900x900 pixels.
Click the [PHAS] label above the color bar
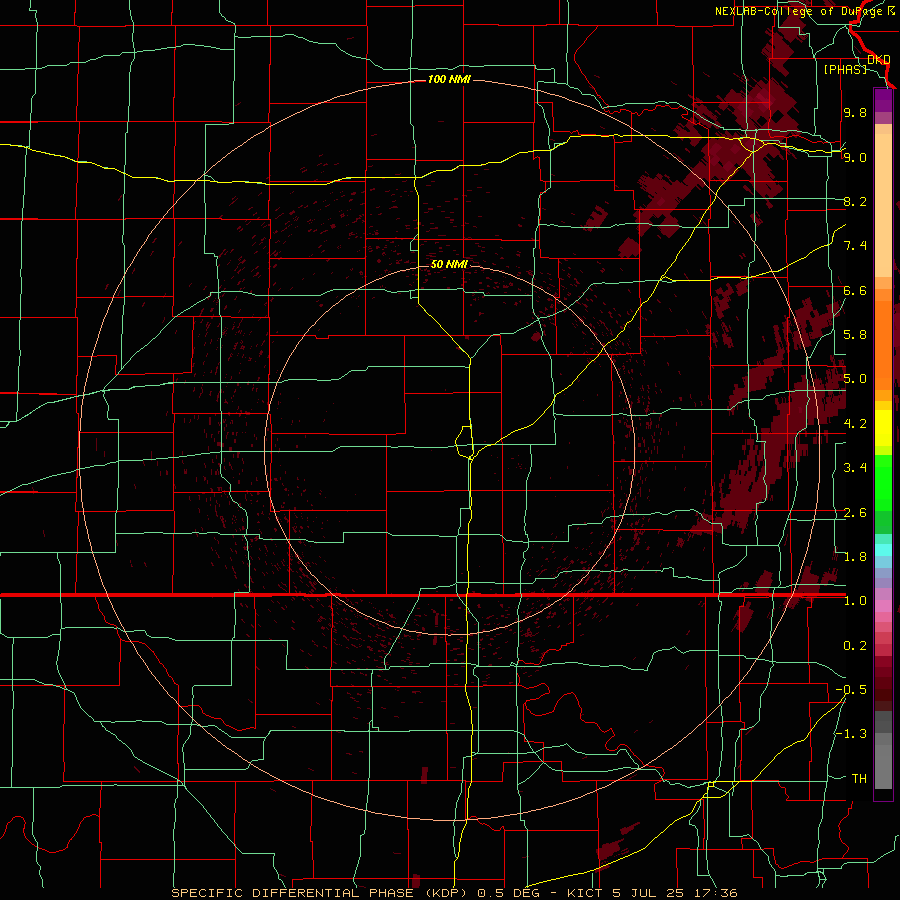[x=845, y=69]
